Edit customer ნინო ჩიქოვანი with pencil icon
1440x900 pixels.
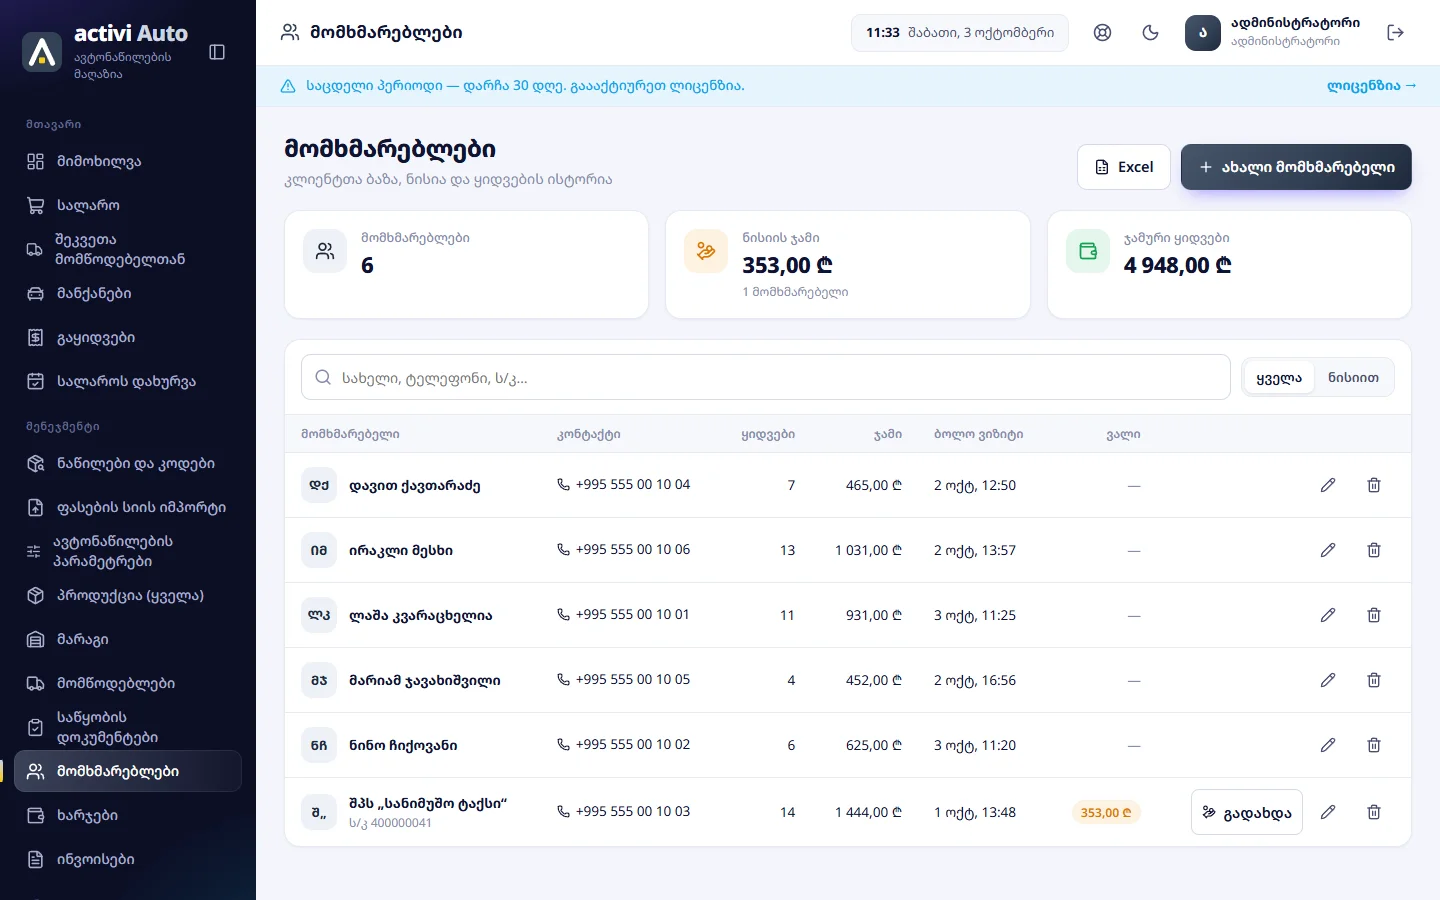coord(1328,745)
